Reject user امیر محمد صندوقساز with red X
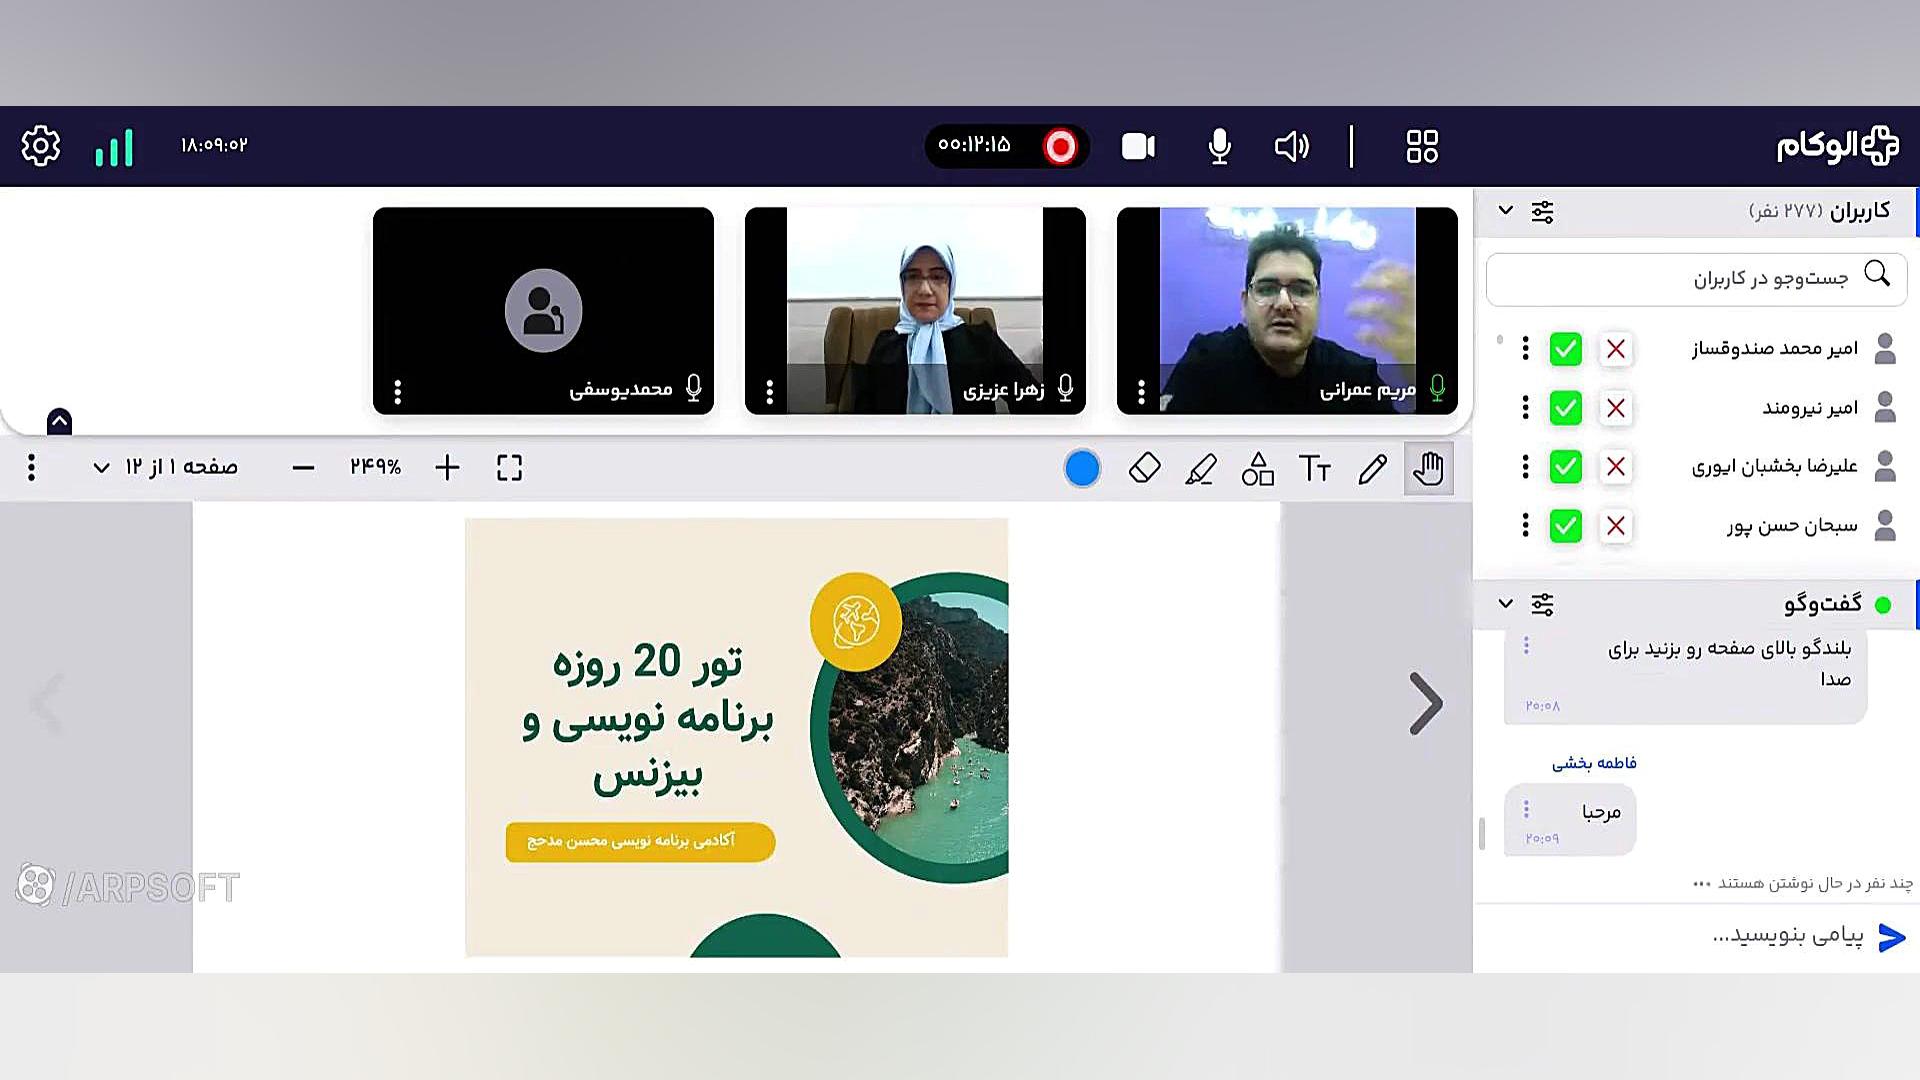This screenshot has width=1920, height=1080. click(1616, 349)
